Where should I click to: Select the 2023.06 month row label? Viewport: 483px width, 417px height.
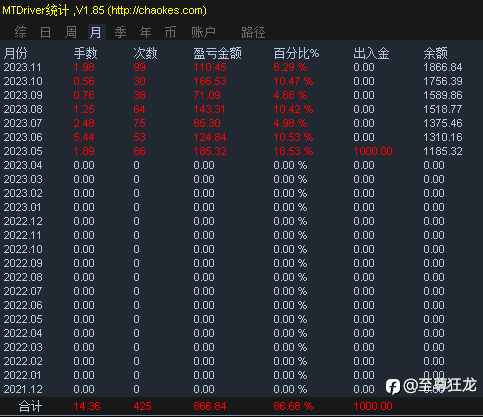(23, 137)
